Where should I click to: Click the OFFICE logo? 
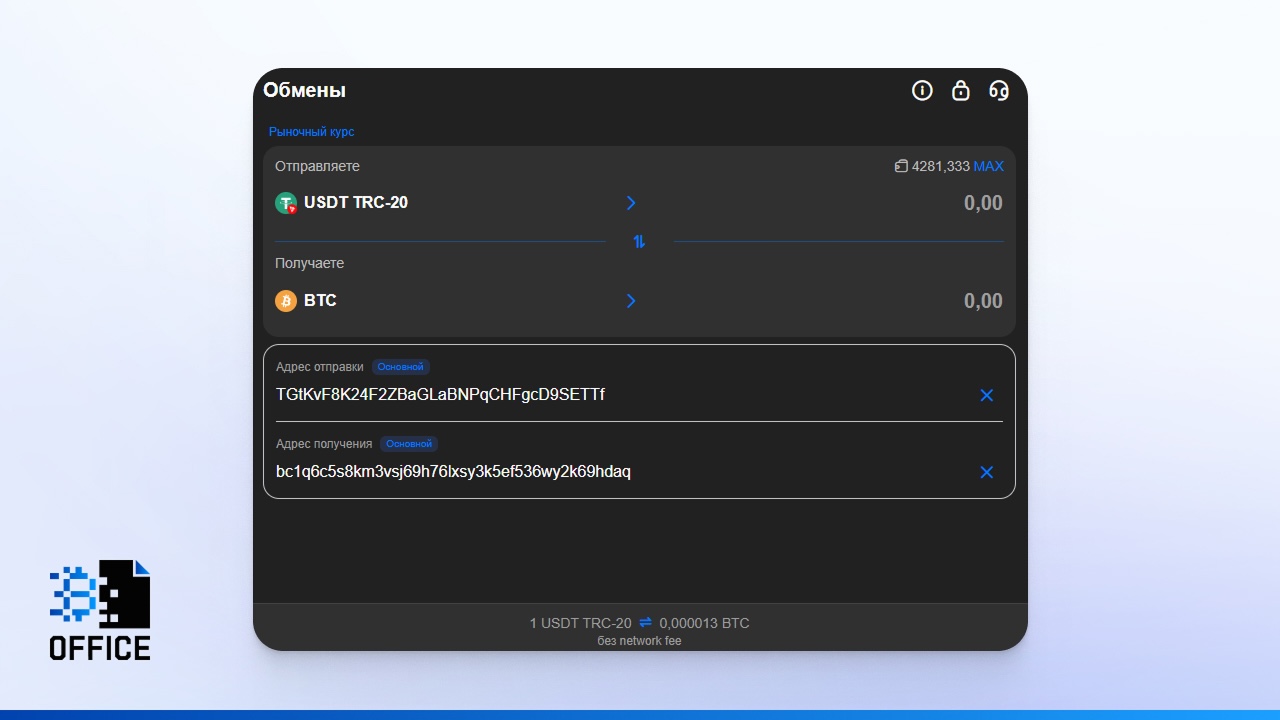[100, 610]
